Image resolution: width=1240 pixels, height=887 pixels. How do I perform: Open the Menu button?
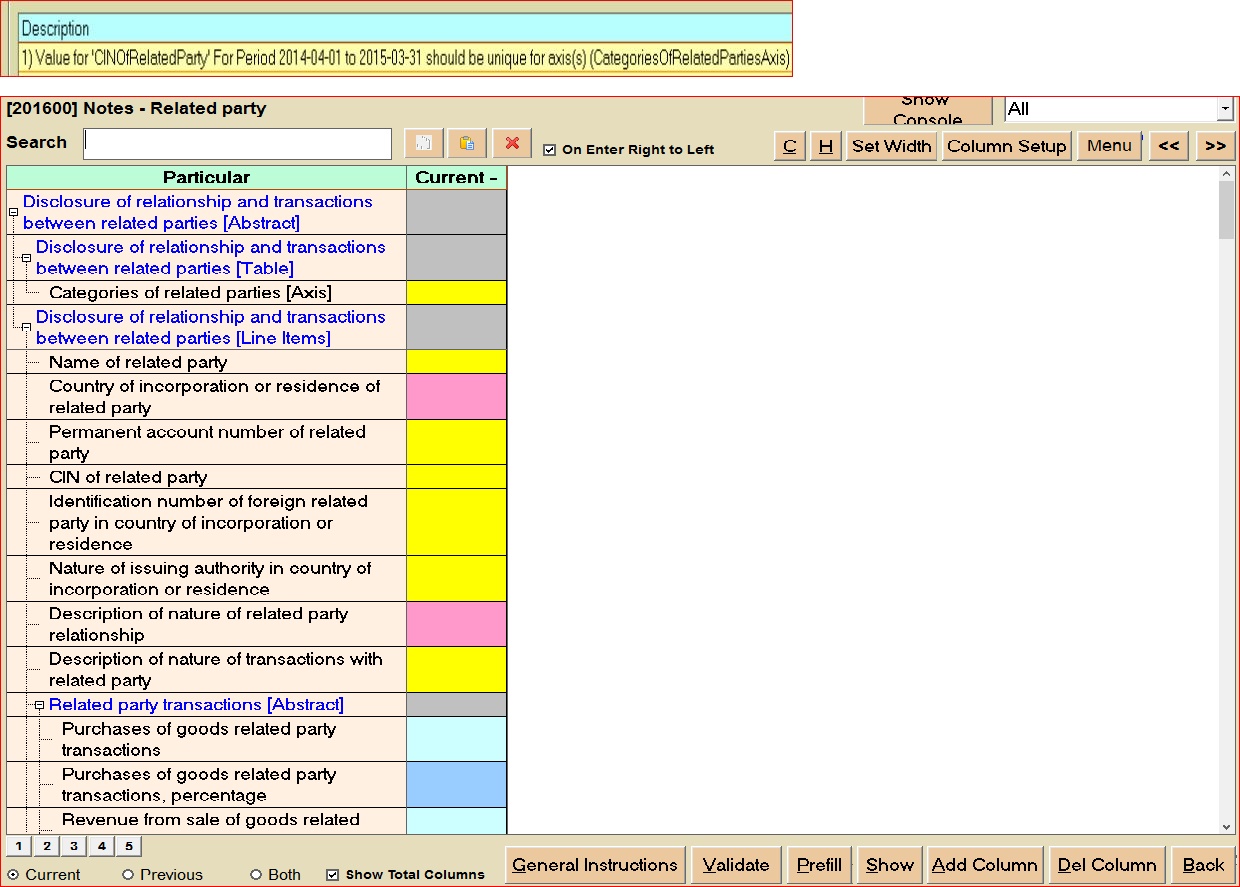click(1109, 146)
